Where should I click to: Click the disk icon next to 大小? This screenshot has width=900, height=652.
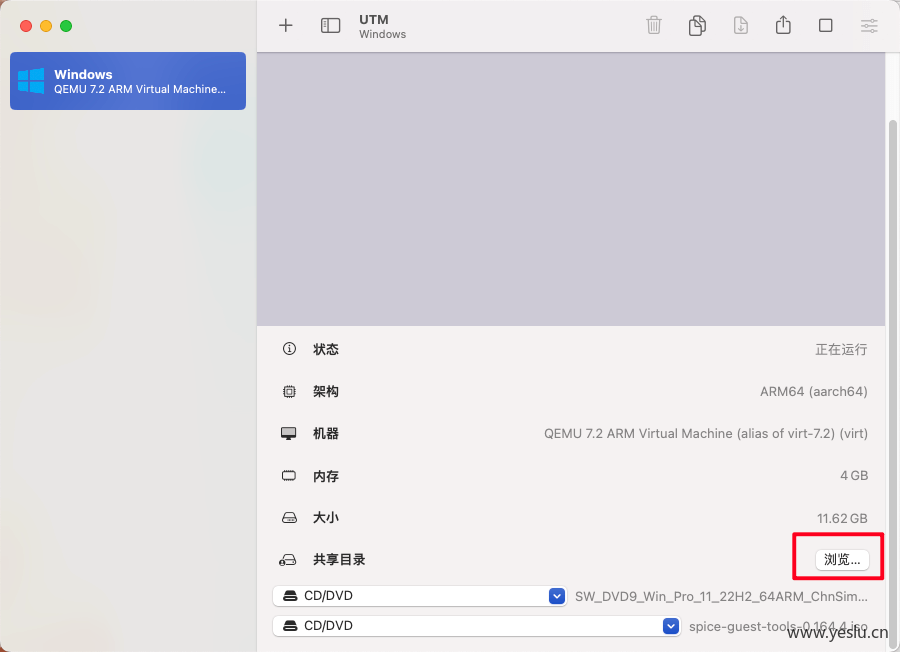click(289, 518)
